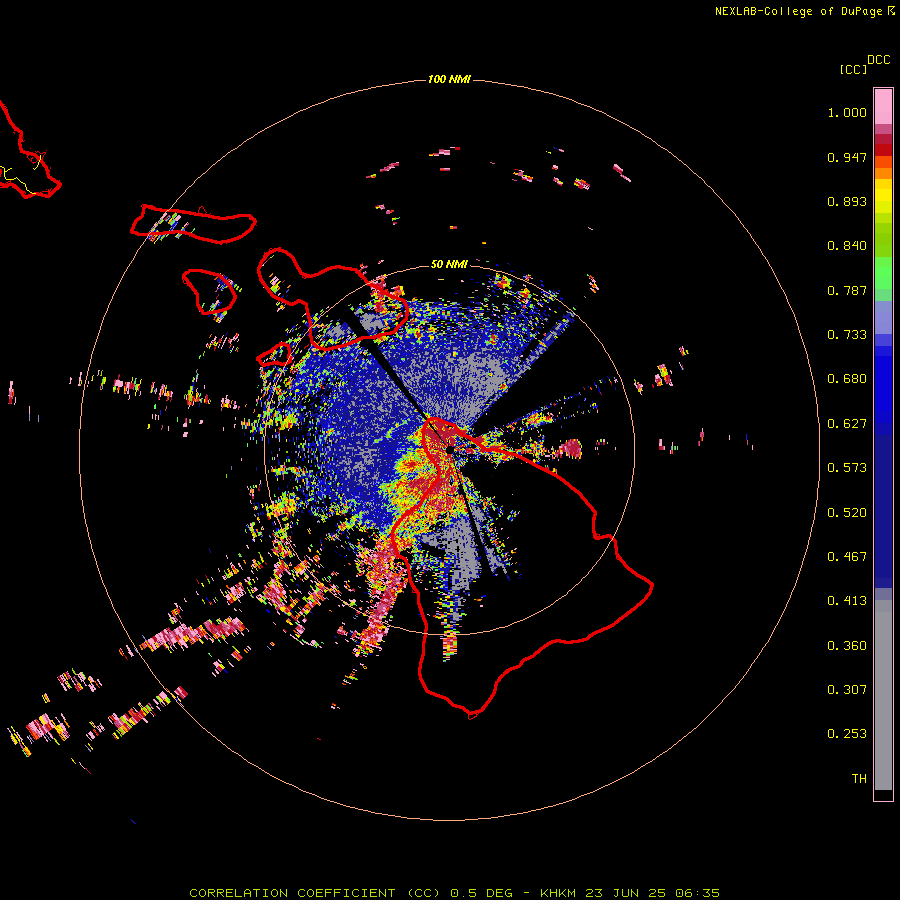Pick the yellow band of the color bar

(x=883, y=196)
